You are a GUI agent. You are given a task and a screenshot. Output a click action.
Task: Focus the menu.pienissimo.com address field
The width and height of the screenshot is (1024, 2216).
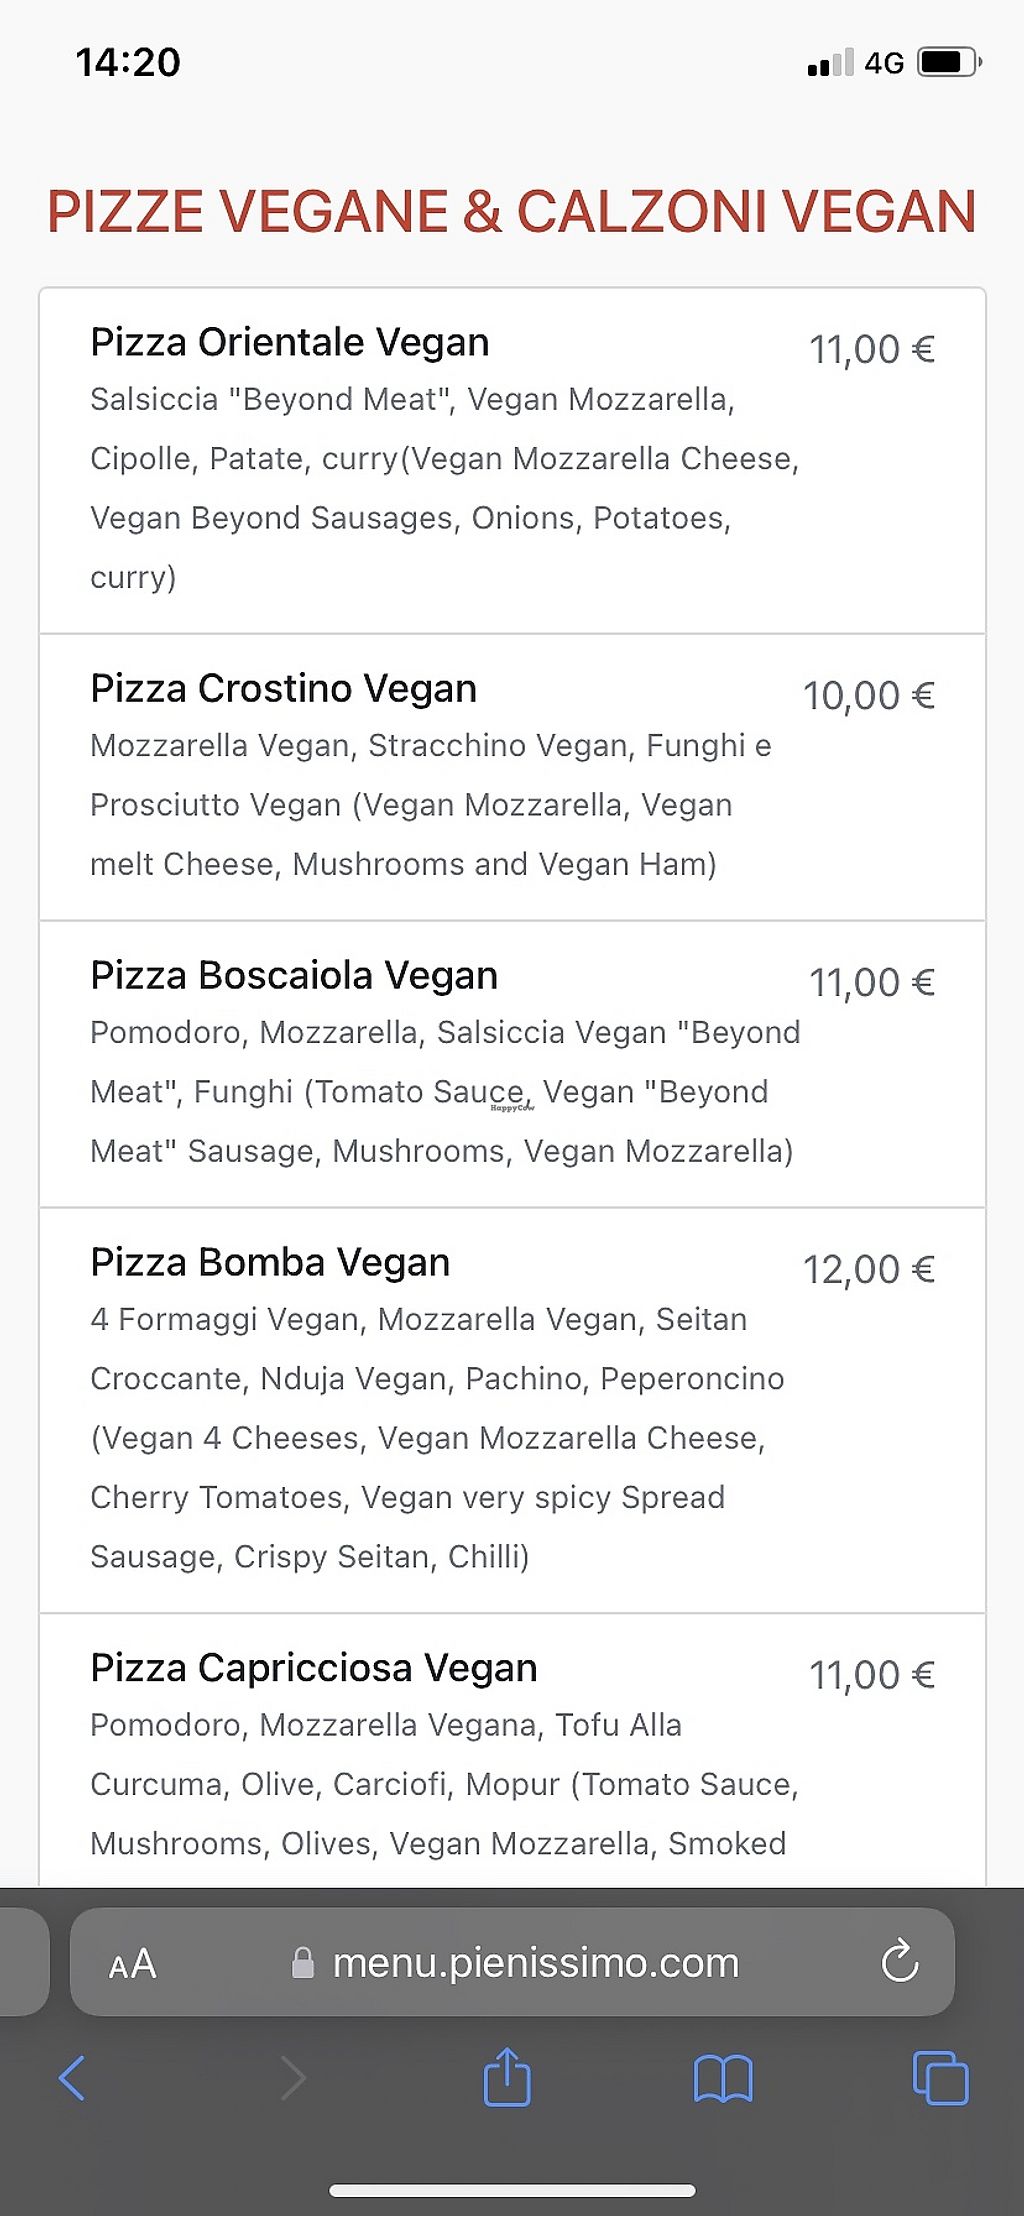(x=535, y=1963)
